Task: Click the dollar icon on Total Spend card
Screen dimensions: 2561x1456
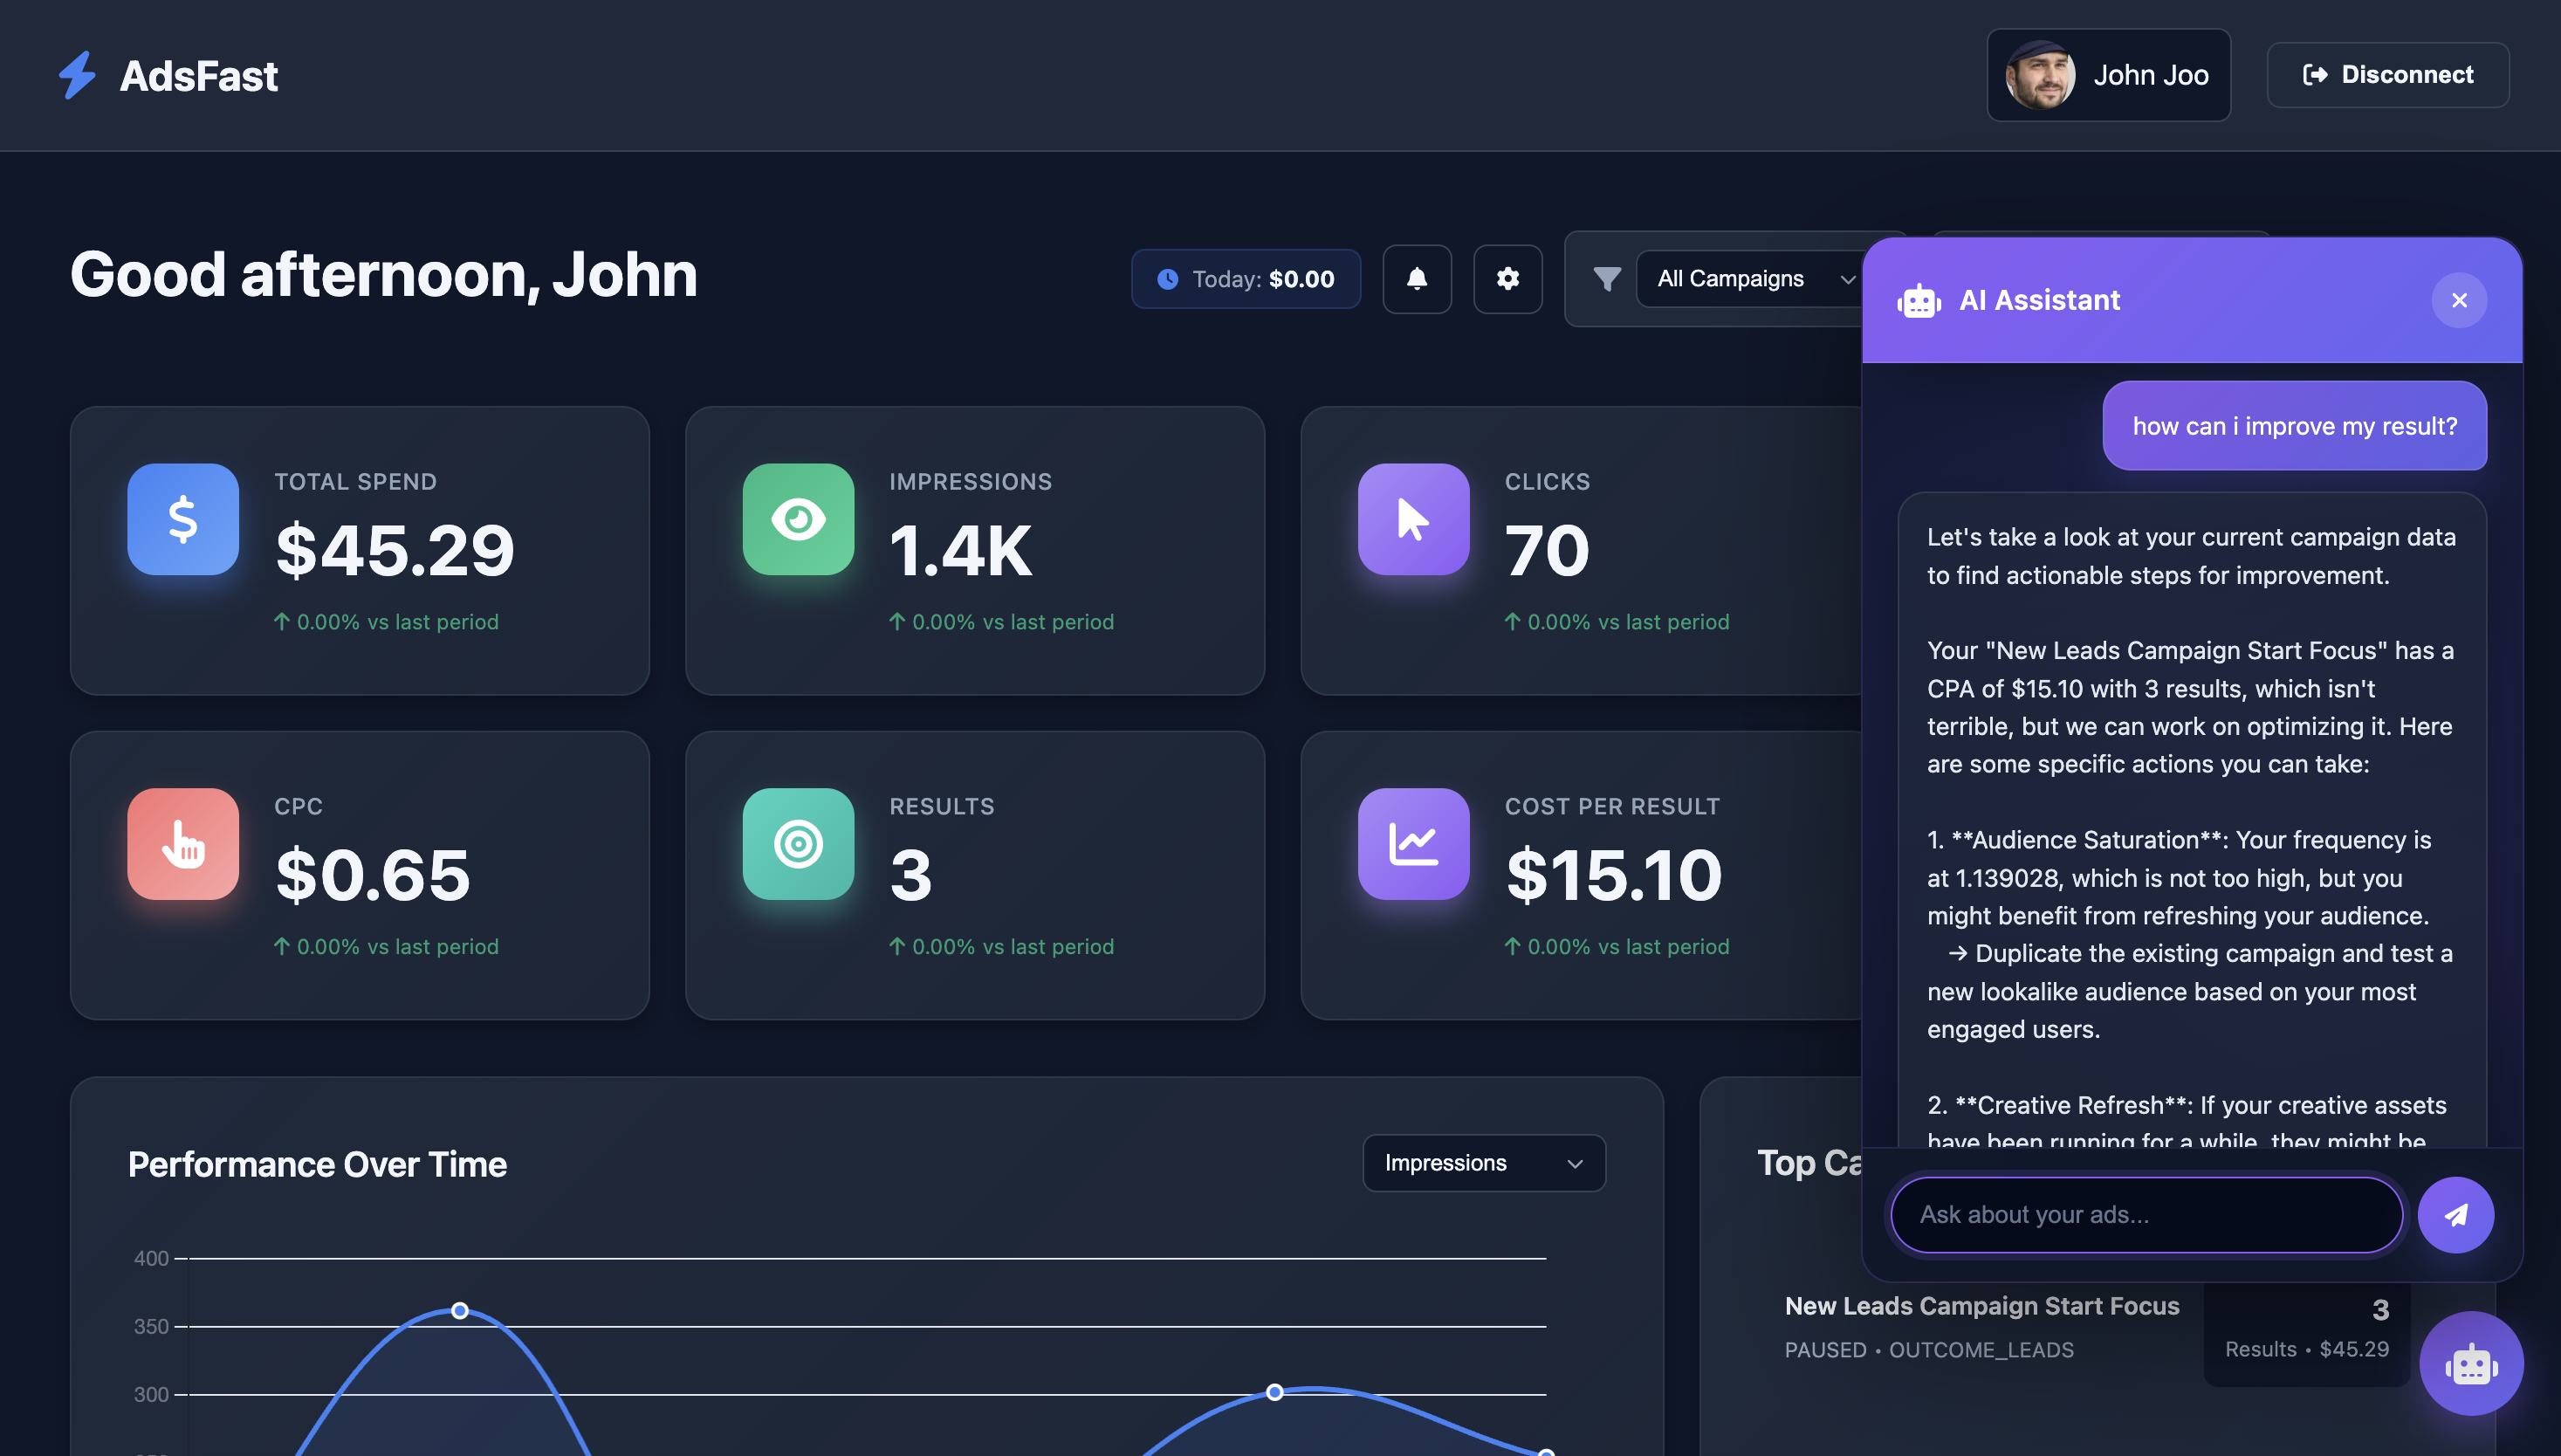Action: pos(182,519)
